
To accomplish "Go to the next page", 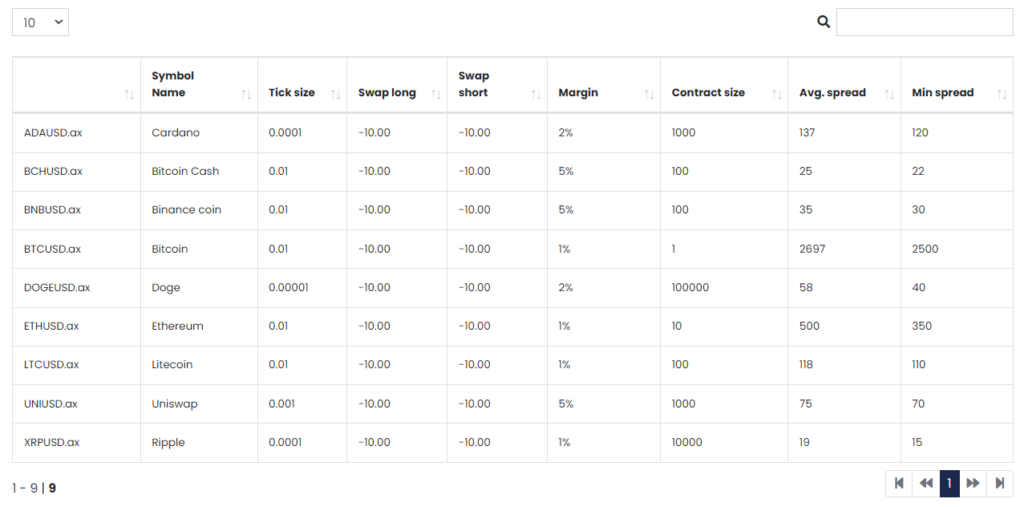I will tap(973, 483).
